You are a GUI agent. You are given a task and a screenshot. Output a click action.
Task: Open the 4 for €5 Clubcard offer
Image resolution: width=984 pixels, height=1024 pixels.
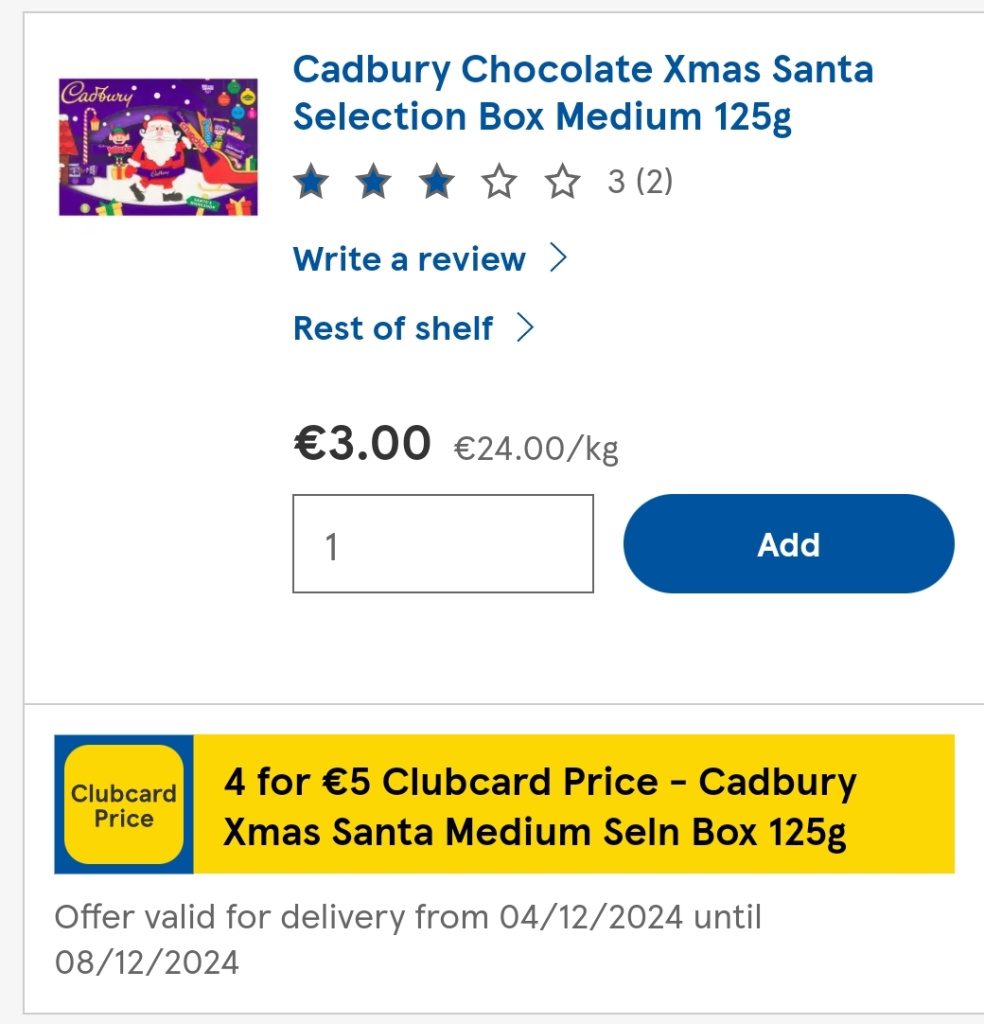click(540, 805)
